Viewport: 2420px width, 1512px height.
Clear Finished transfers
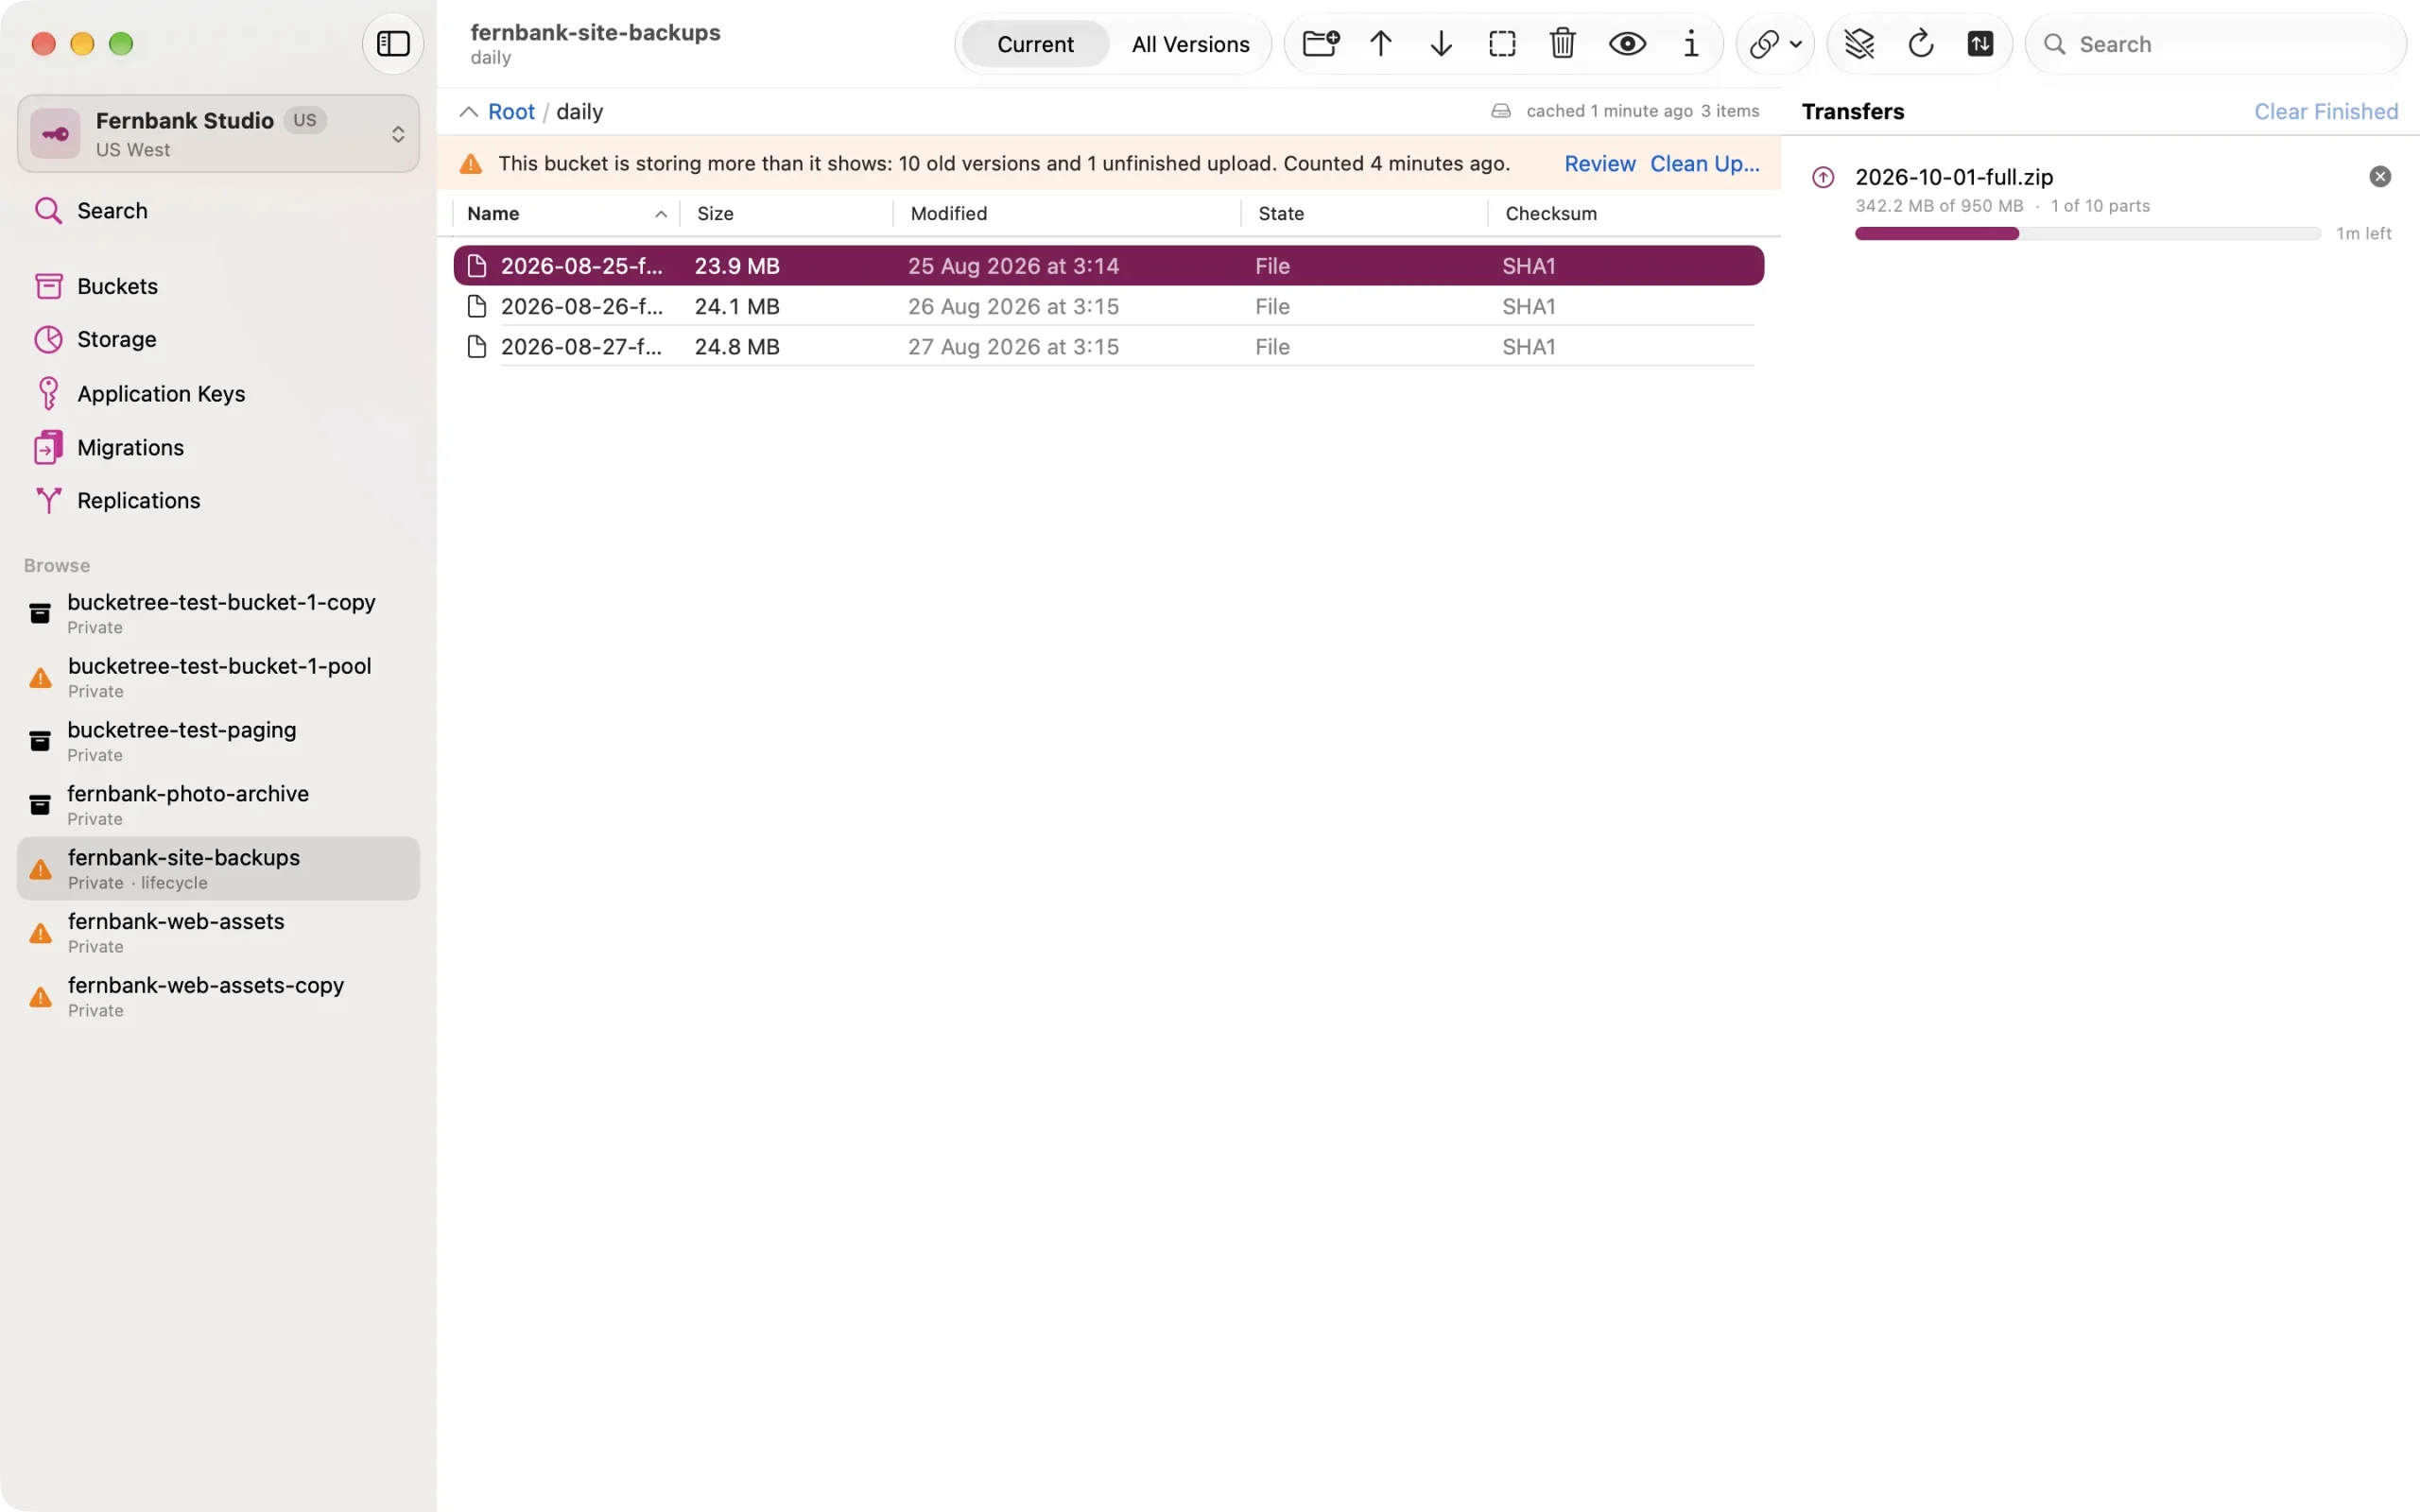[x=2325, y=112]
